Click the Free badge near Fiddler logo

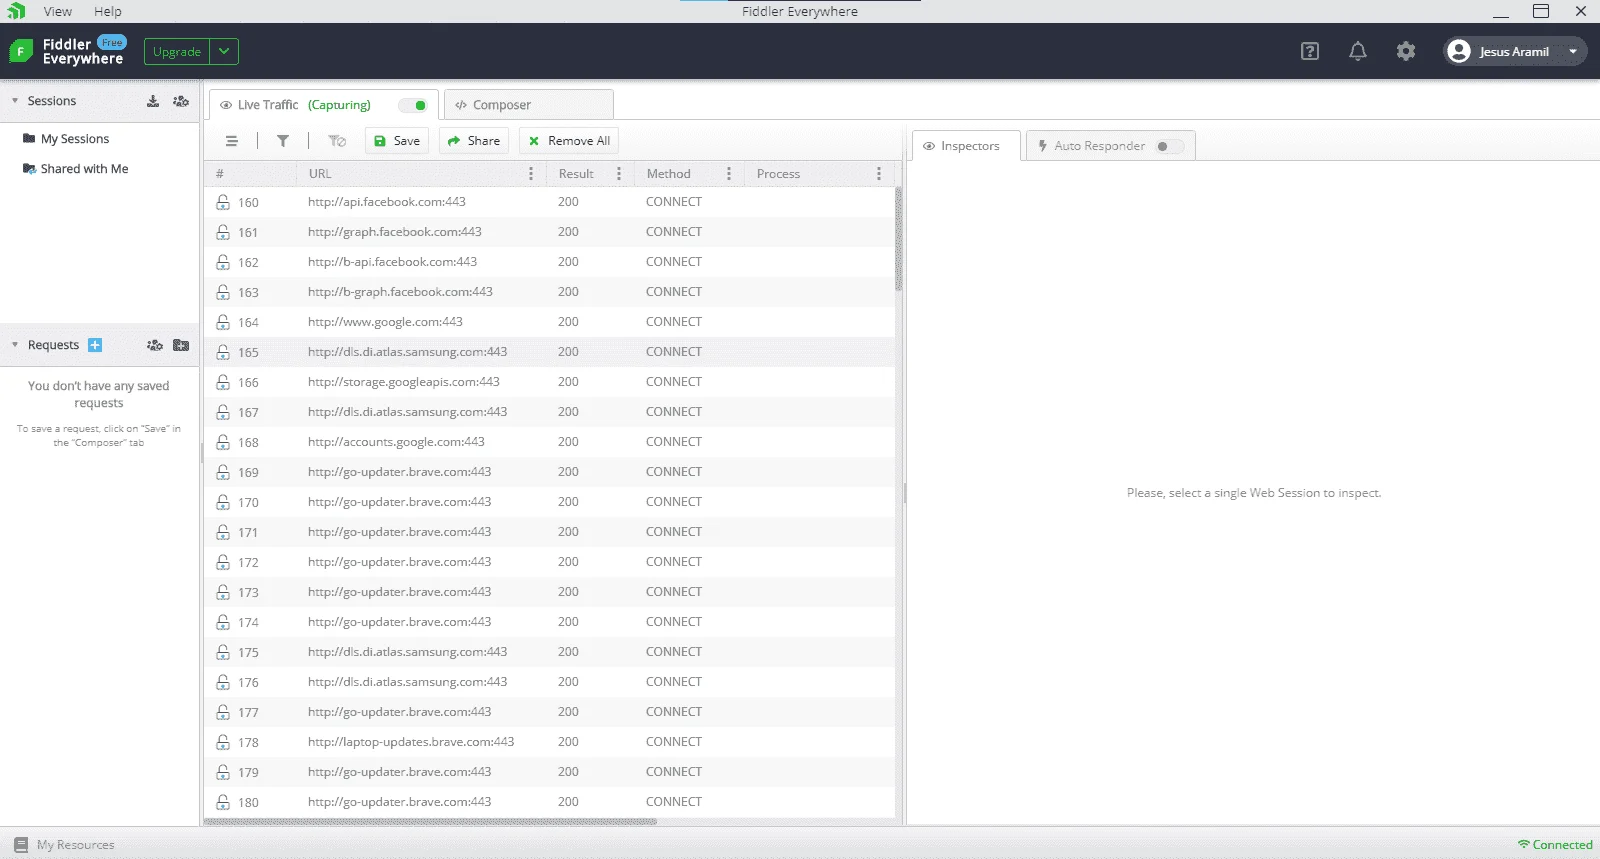coord(112,43)
